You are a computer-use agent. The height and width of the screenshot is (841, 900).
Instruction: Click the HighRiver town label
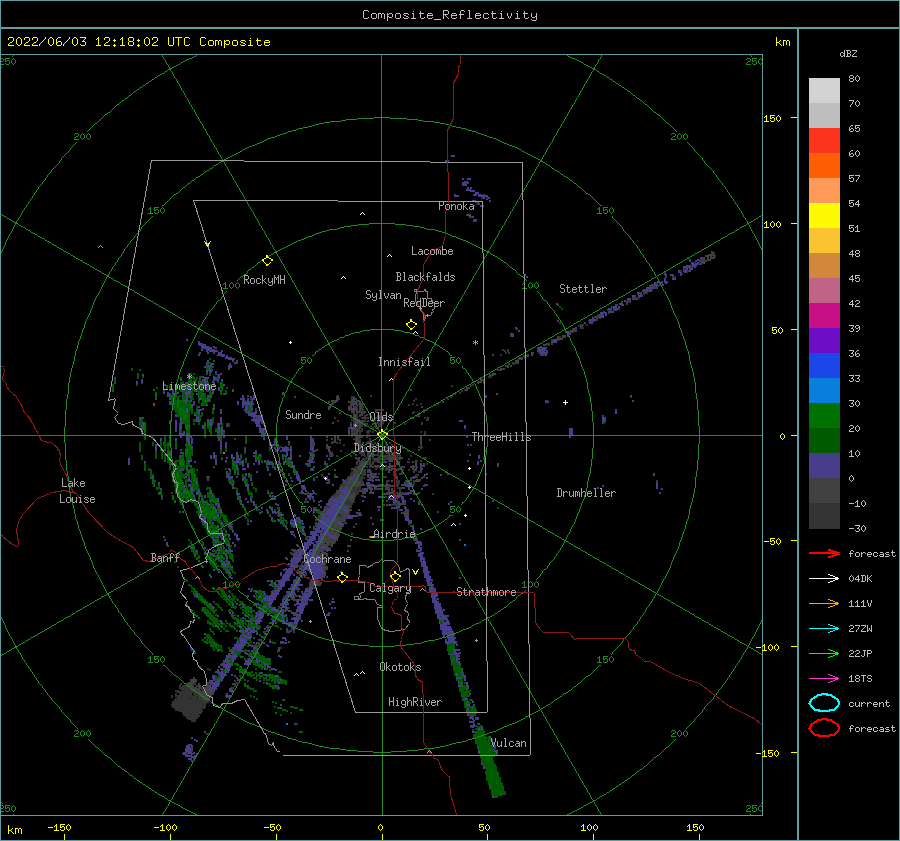415,702
